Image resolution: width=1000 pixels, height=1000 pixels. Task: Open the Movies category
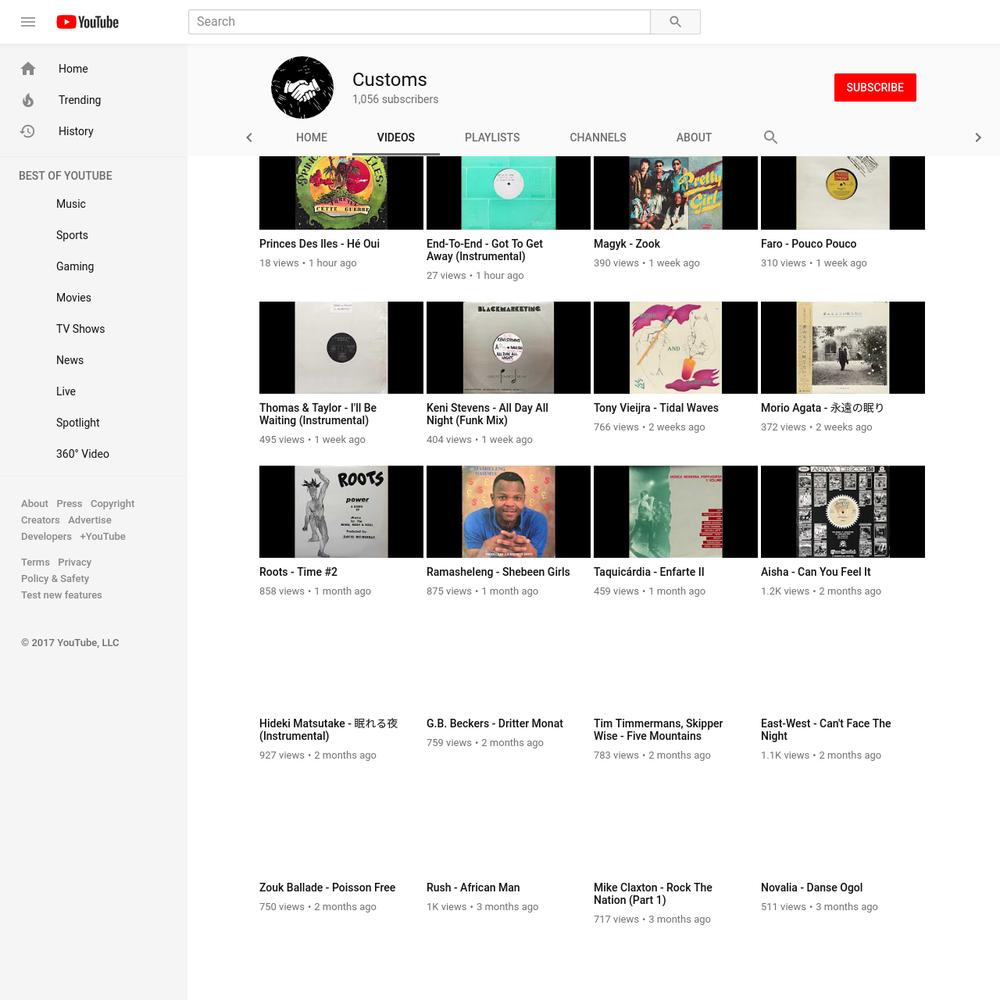73,298
